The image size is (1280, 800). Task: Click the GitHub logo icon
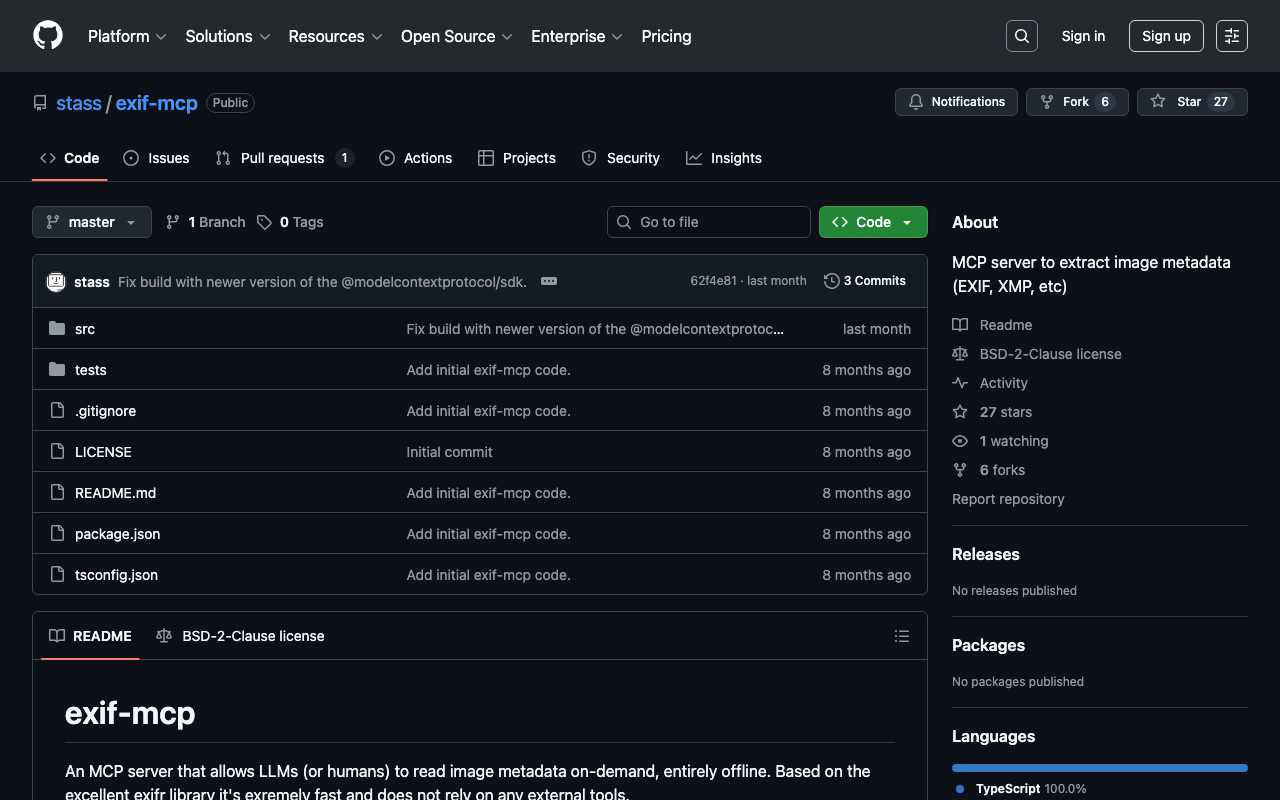pos(48,36)
